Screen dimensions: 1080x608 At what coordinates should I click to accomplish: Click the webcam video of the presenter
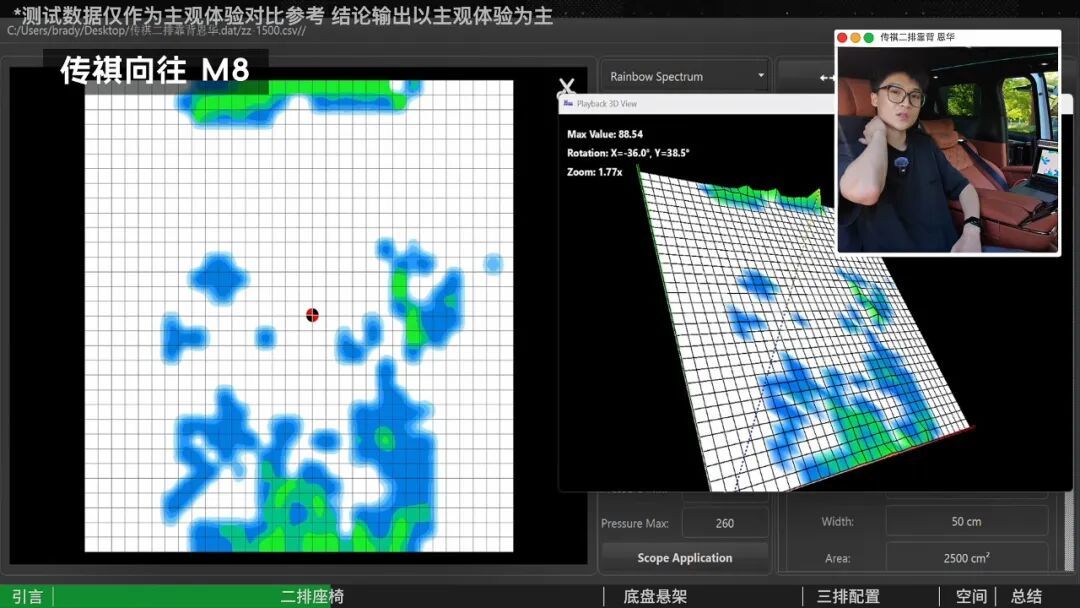click(948, 149)
